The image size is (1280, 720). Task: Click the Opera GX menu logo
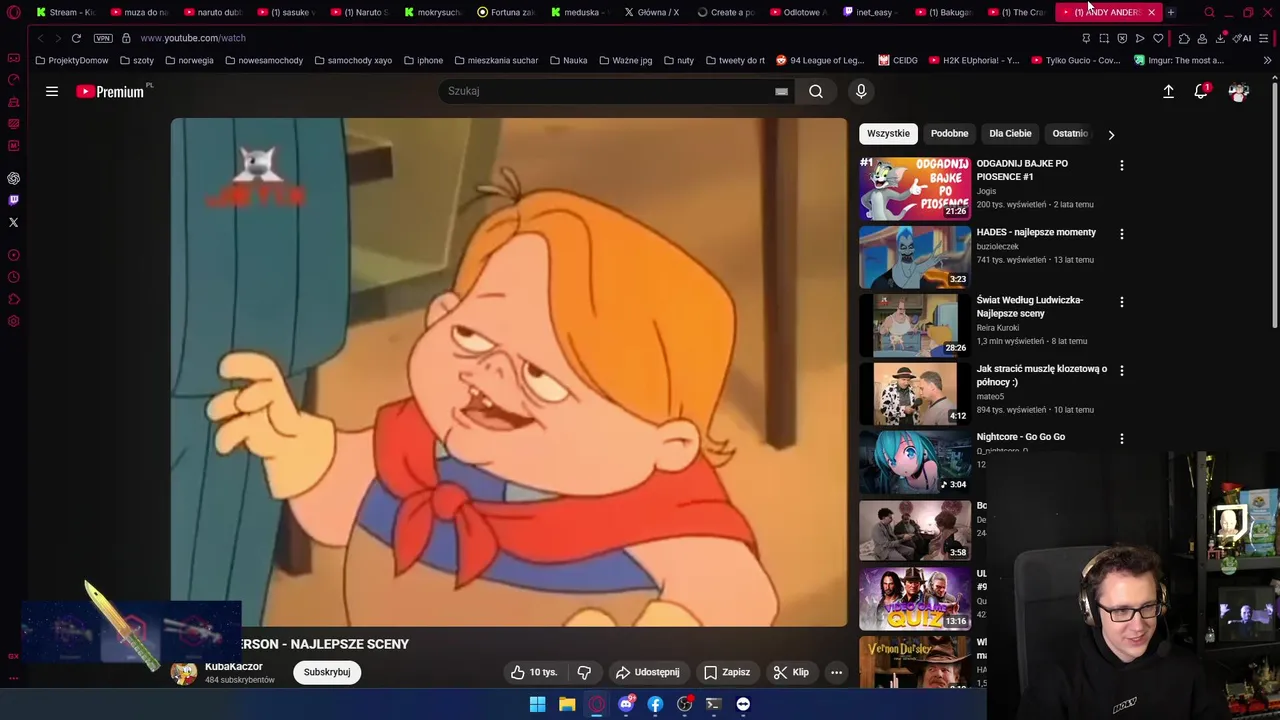point(14,12)
